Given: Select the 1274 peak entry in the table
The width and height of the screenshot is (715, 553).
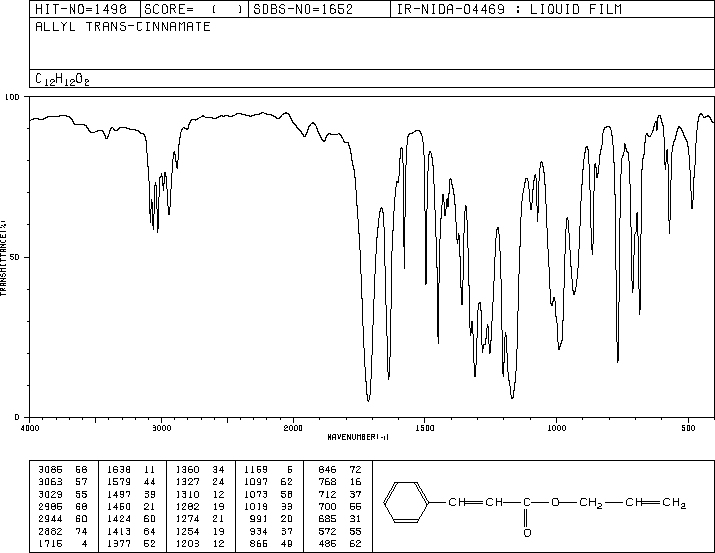Looking at the screenshot, I should (x=200, y=519).
